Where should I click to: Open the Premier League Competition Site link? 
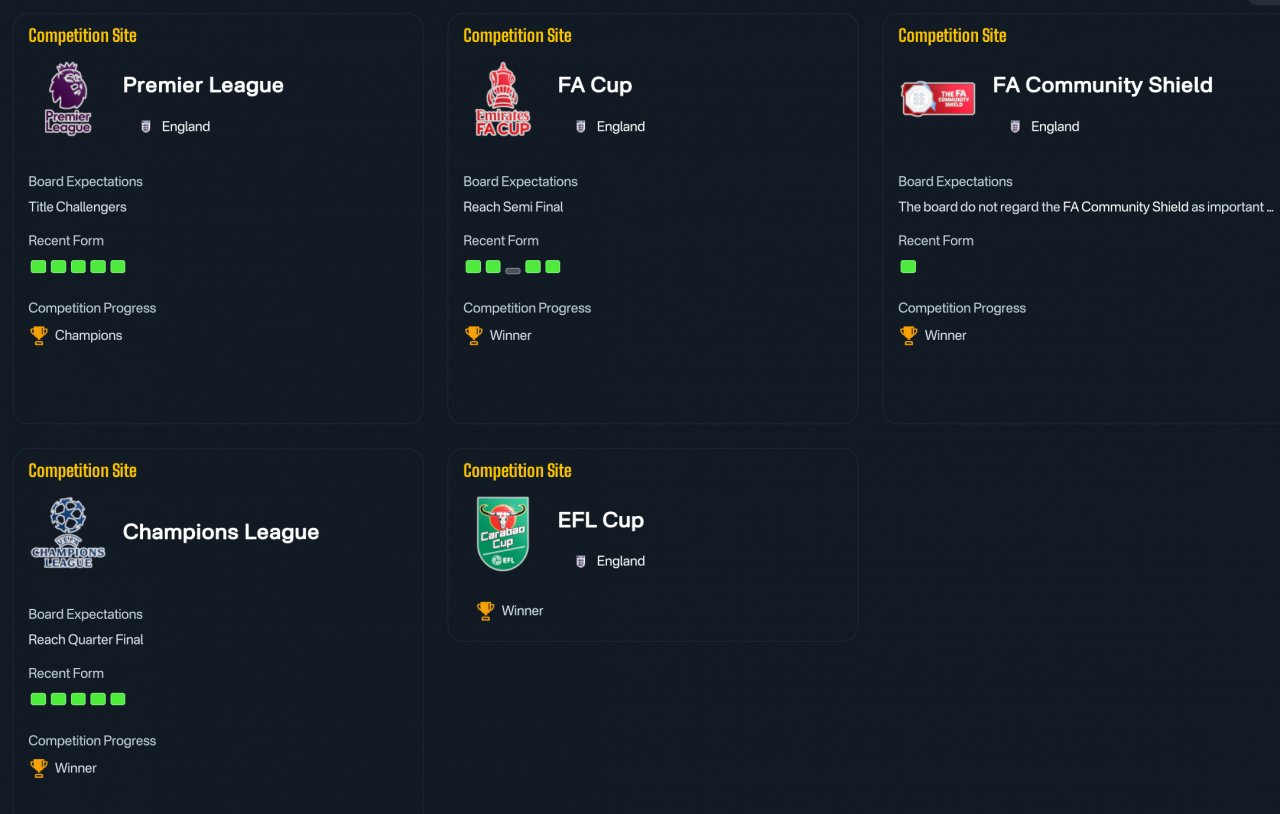(x=82, y=35)
